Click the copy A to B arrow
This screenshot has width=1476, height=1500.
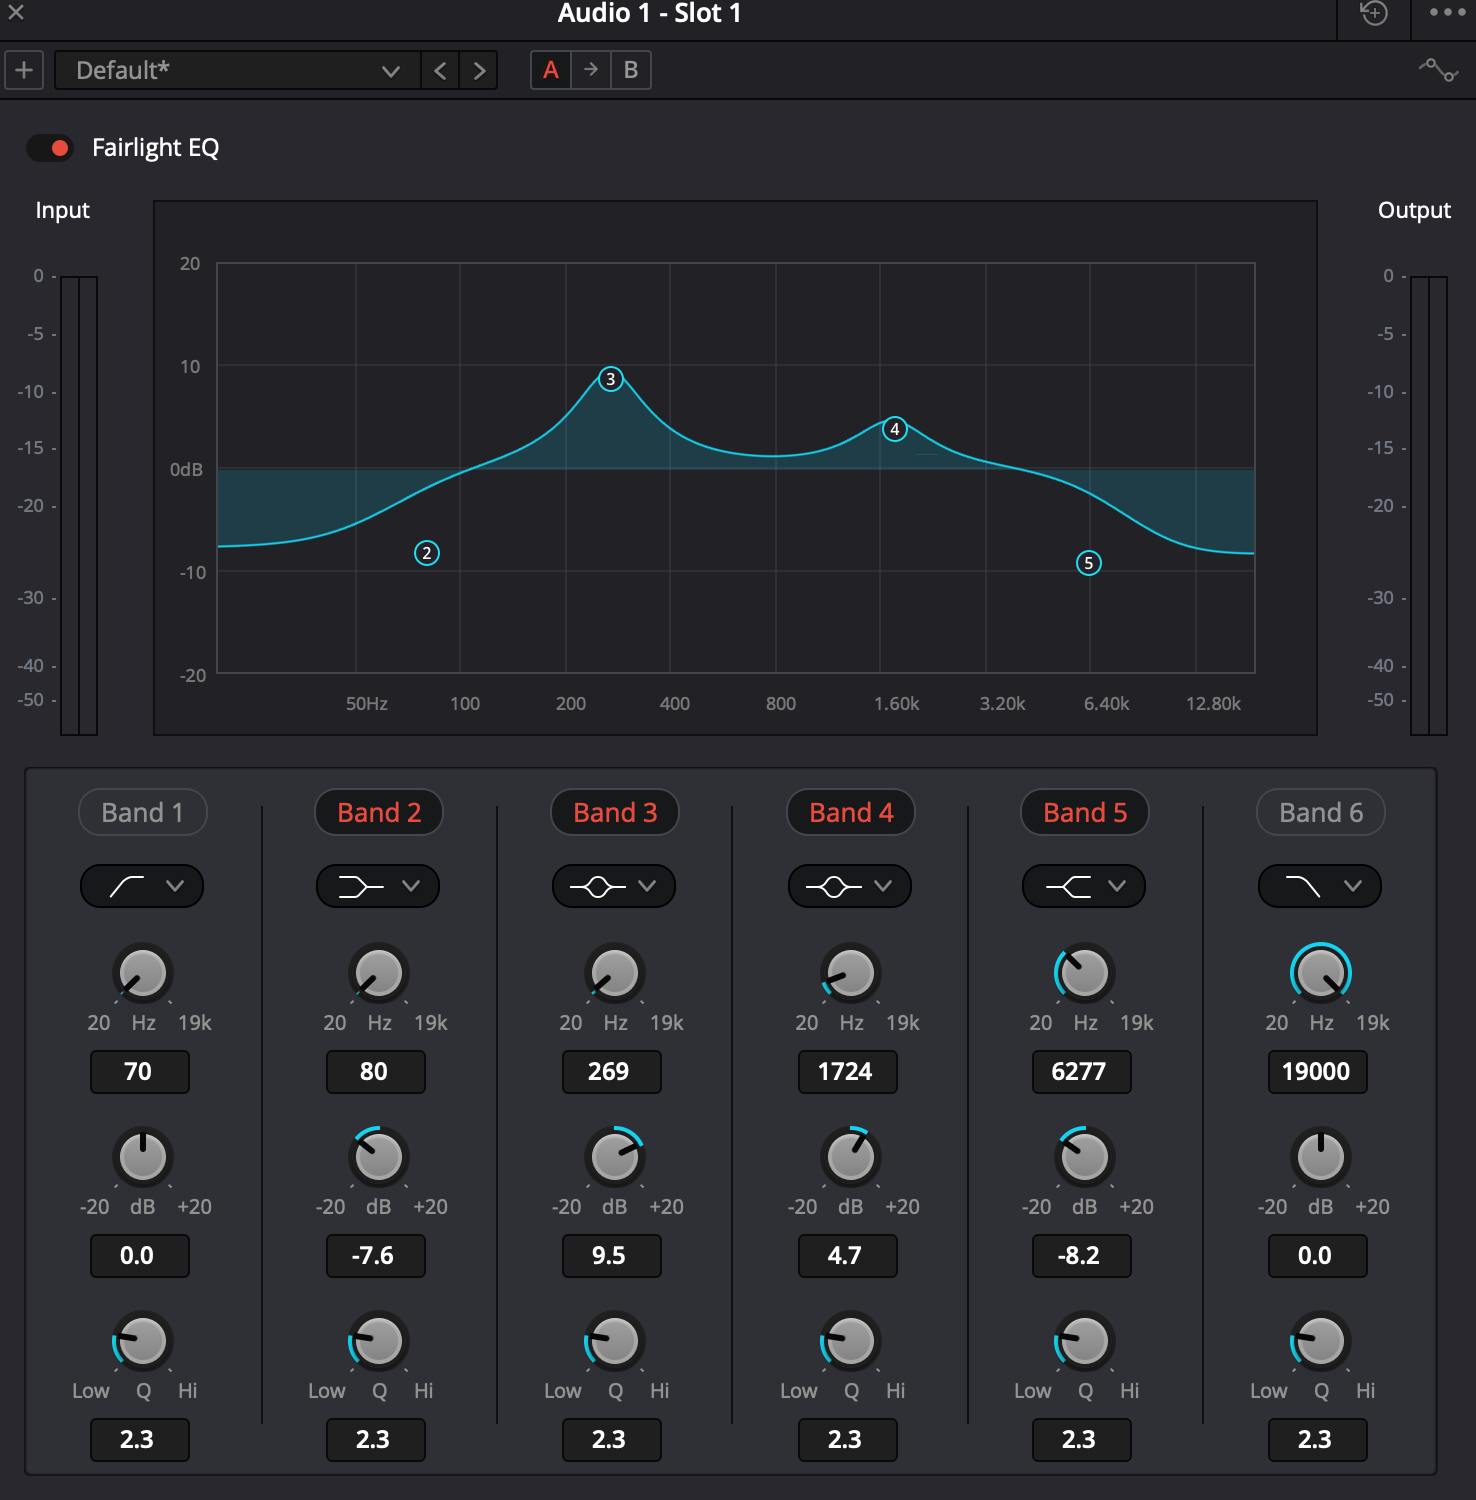click(591, 70)
